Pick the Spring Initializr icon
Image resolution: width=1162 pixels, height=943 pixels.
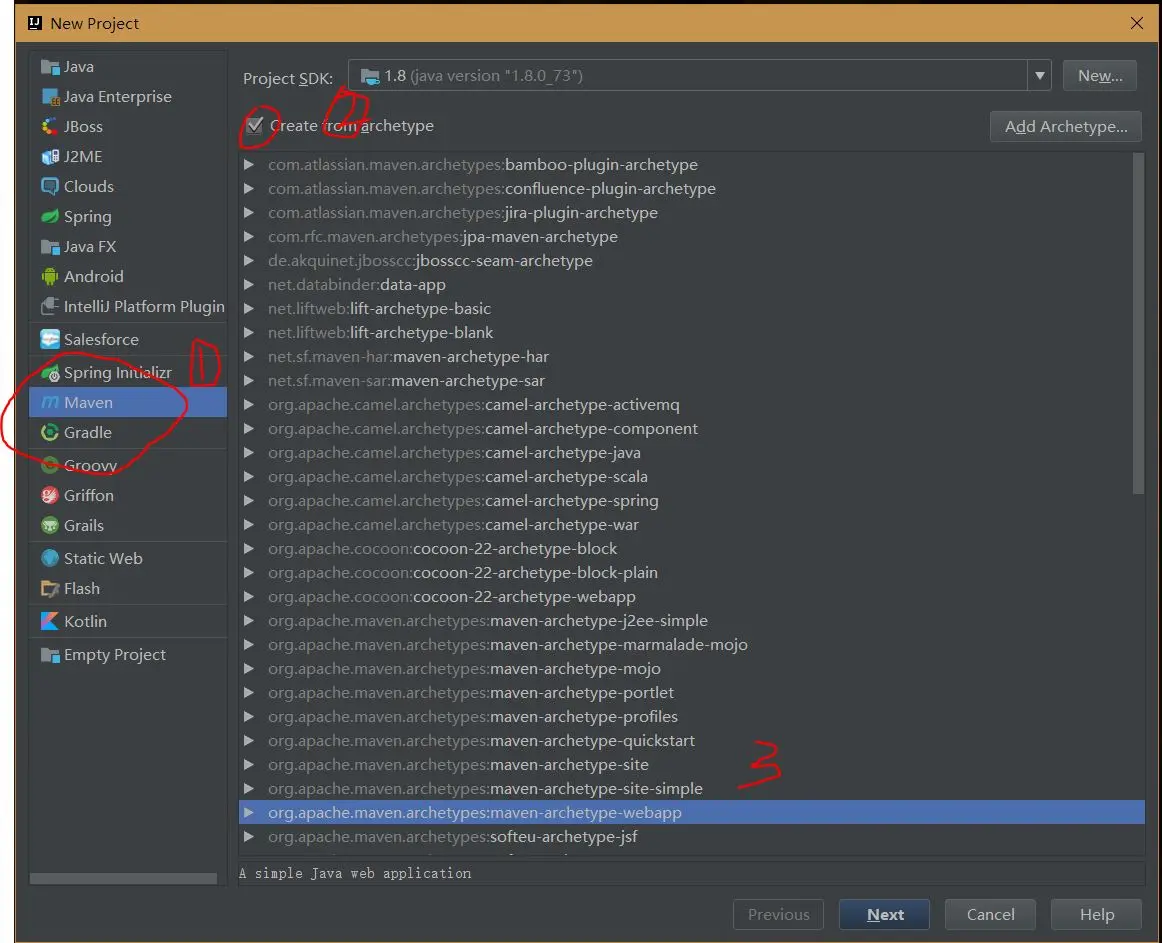point(50,373)
